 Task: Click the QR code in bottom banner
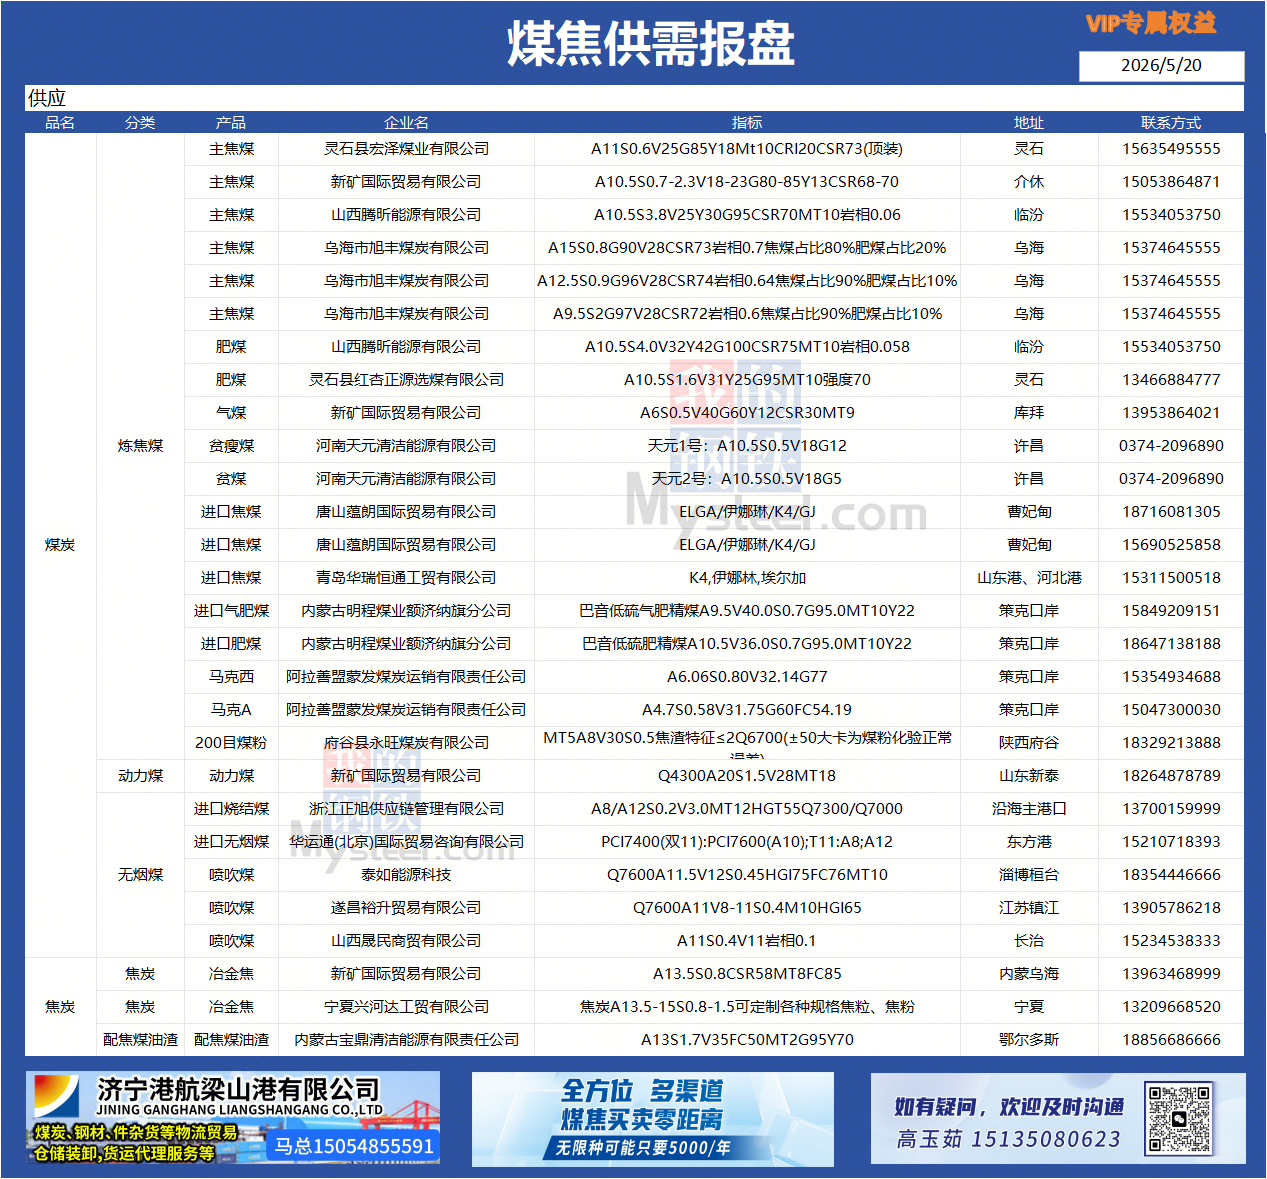[1179, 1118]
